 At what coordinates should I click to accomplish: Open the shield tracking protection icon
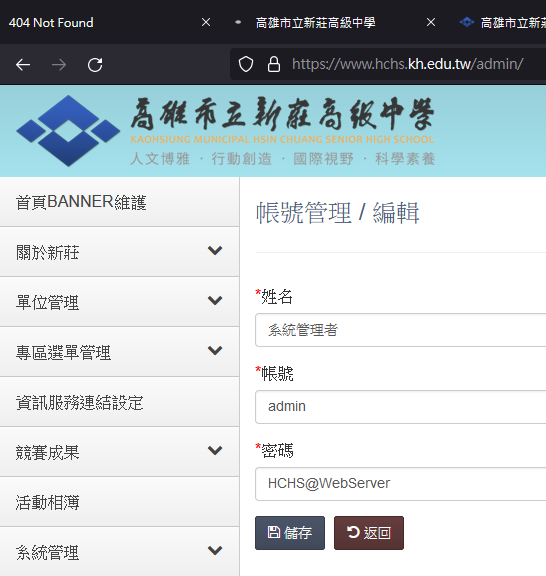[246, 64]
